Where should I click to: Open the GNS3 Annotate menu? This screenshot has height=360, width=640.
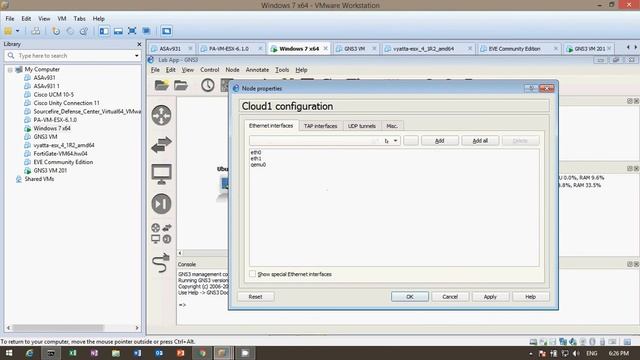click(257, 70)
